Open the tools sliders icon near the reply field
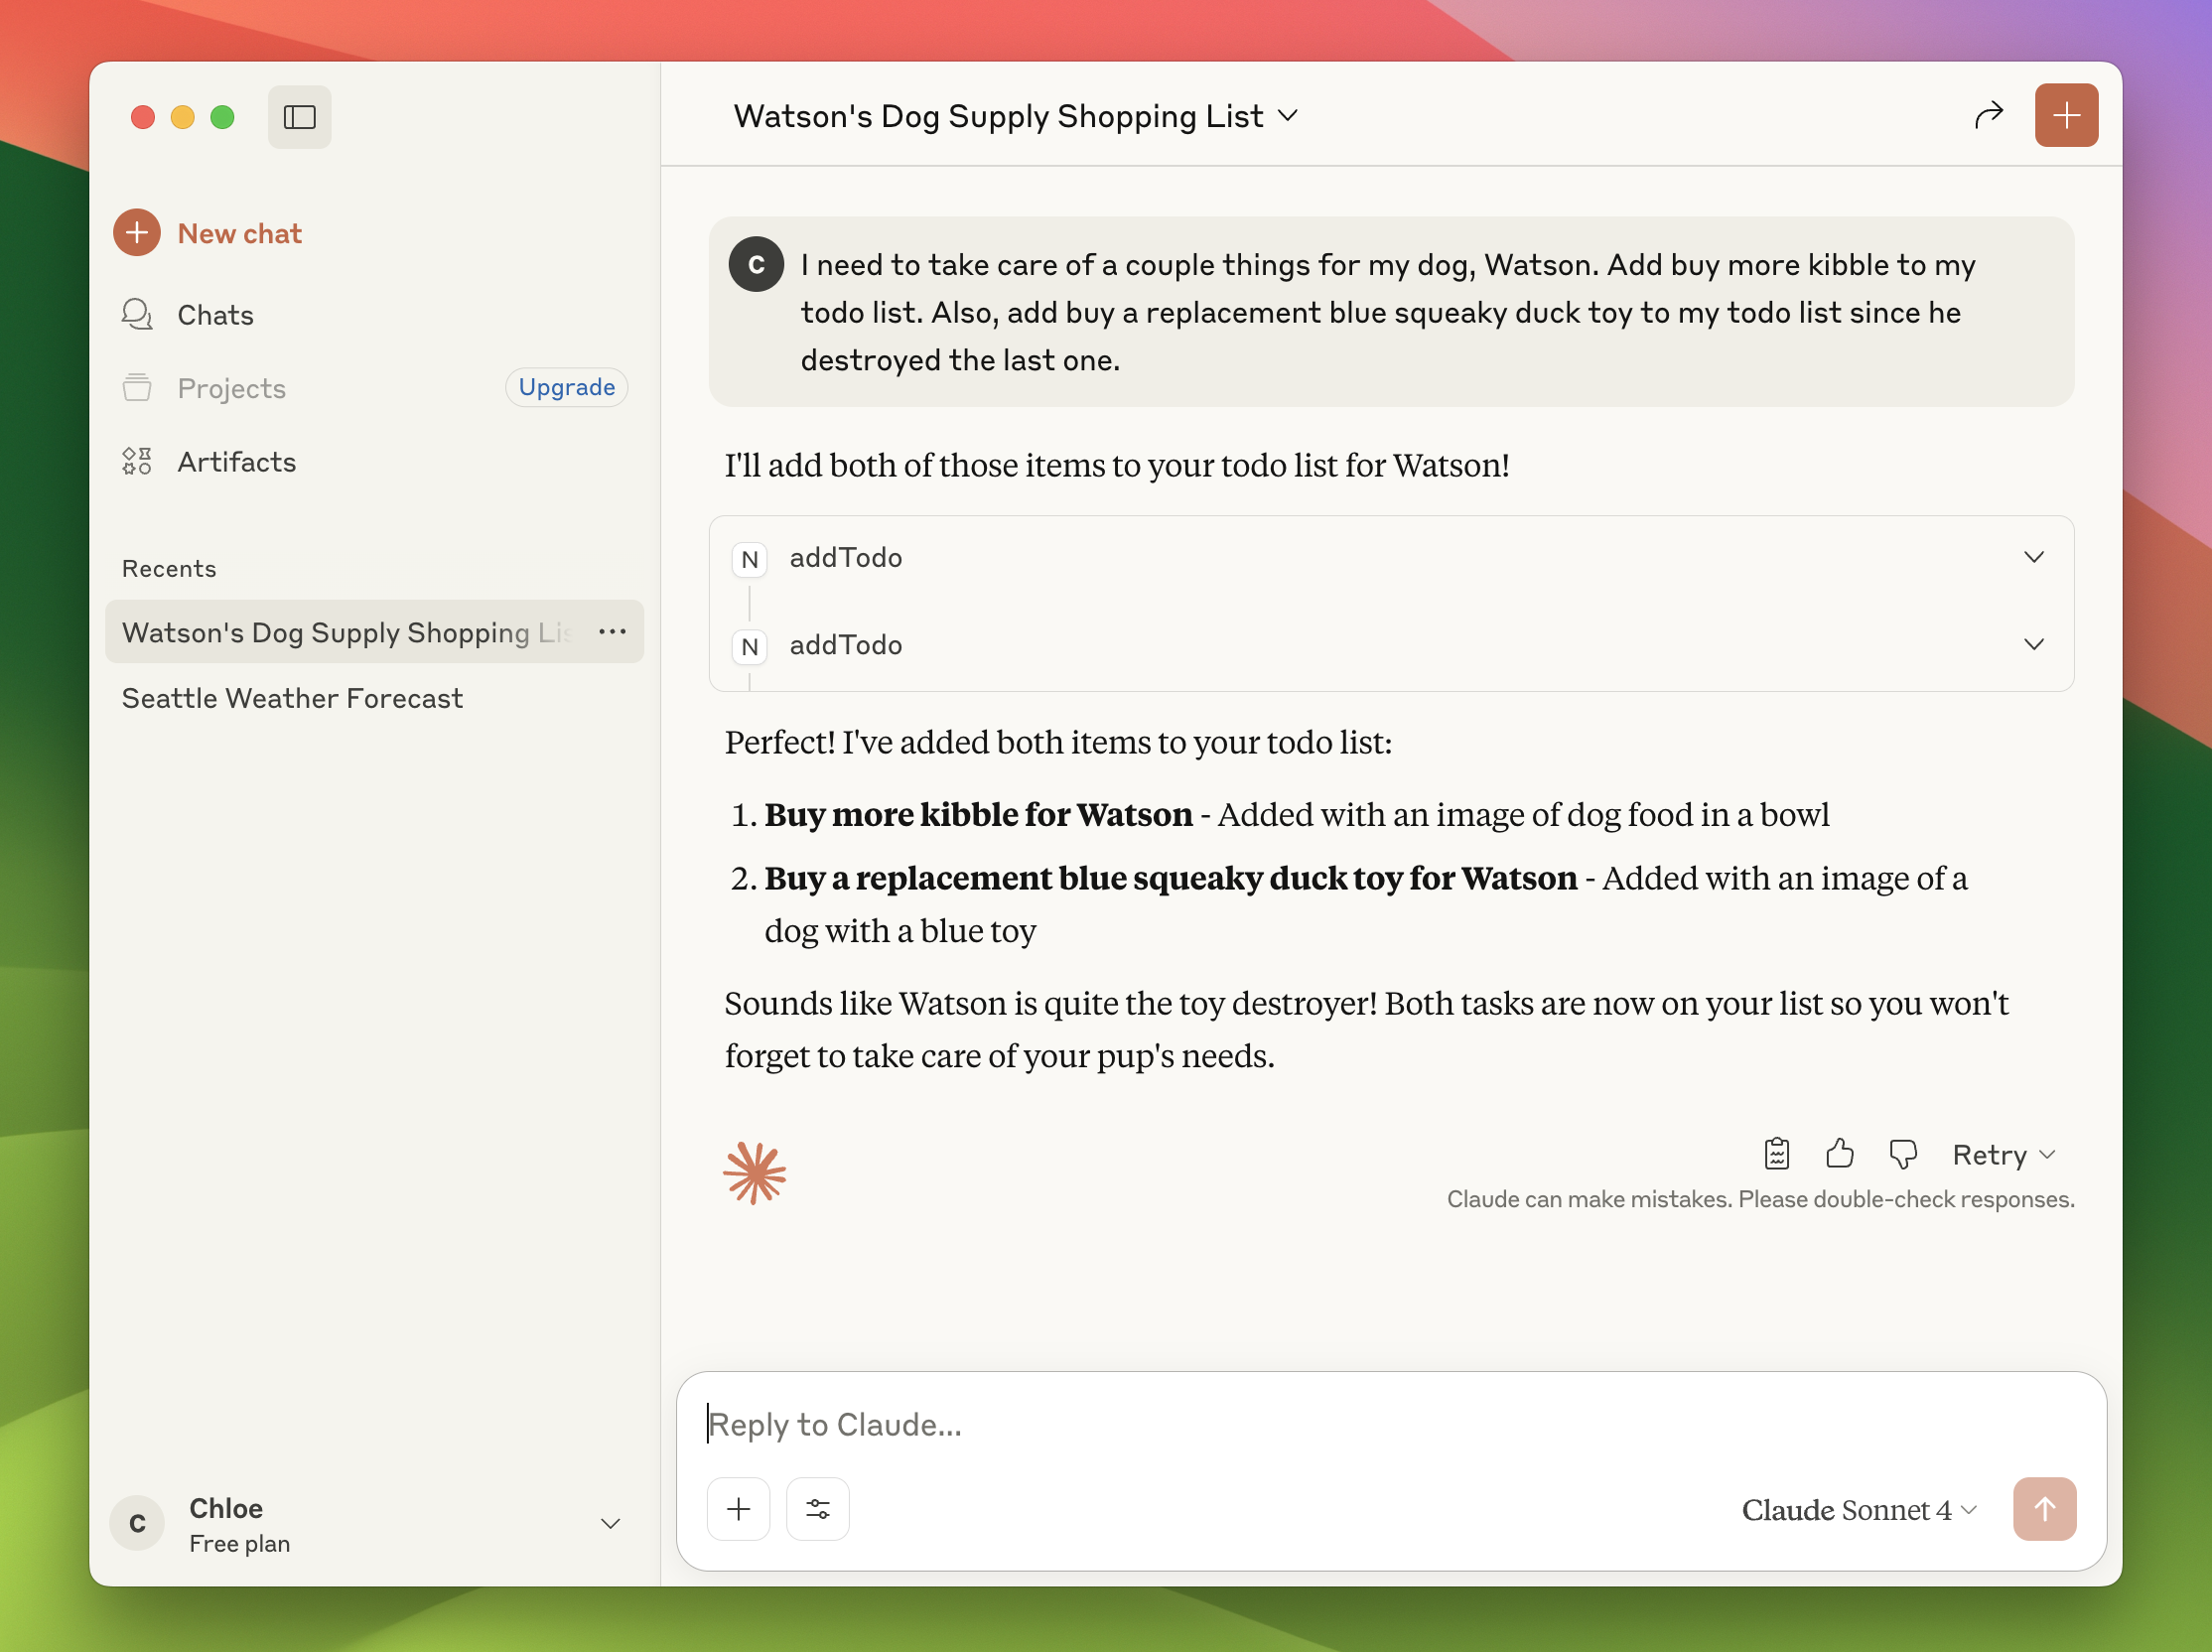Screen dimensions: 2212x1652 [818, 1509]
